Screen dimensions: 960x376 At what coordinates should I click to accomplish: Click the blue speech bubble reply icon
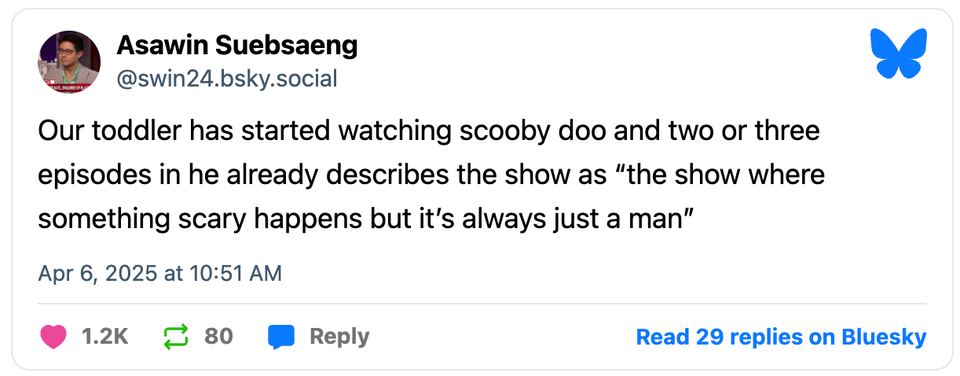[281, 337]
